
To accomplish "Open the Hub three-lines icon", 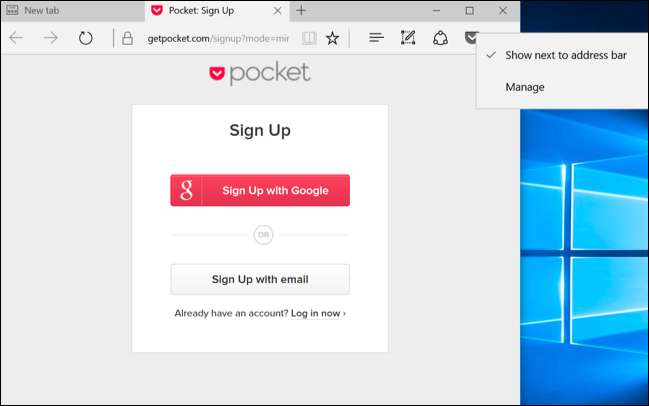I will click(376, 38).
